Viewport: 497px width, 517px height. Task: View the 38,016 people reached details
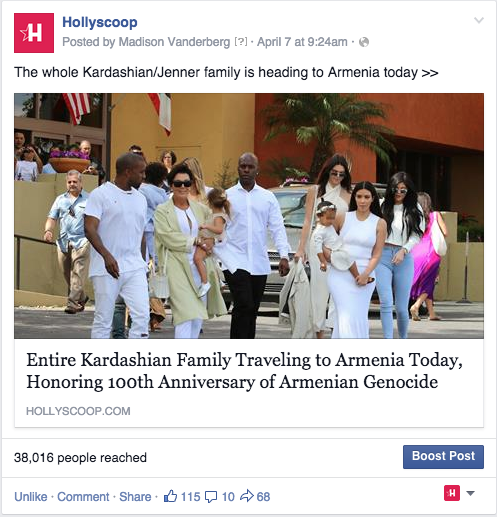point(80,458)
